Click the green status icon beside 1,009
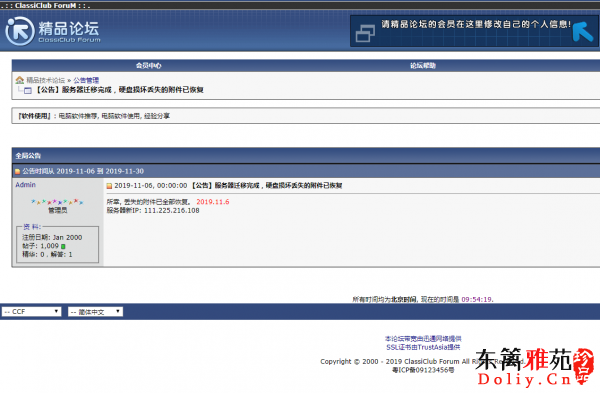The width and height of the screenshot is (600, 393). [x=63, y=246]
